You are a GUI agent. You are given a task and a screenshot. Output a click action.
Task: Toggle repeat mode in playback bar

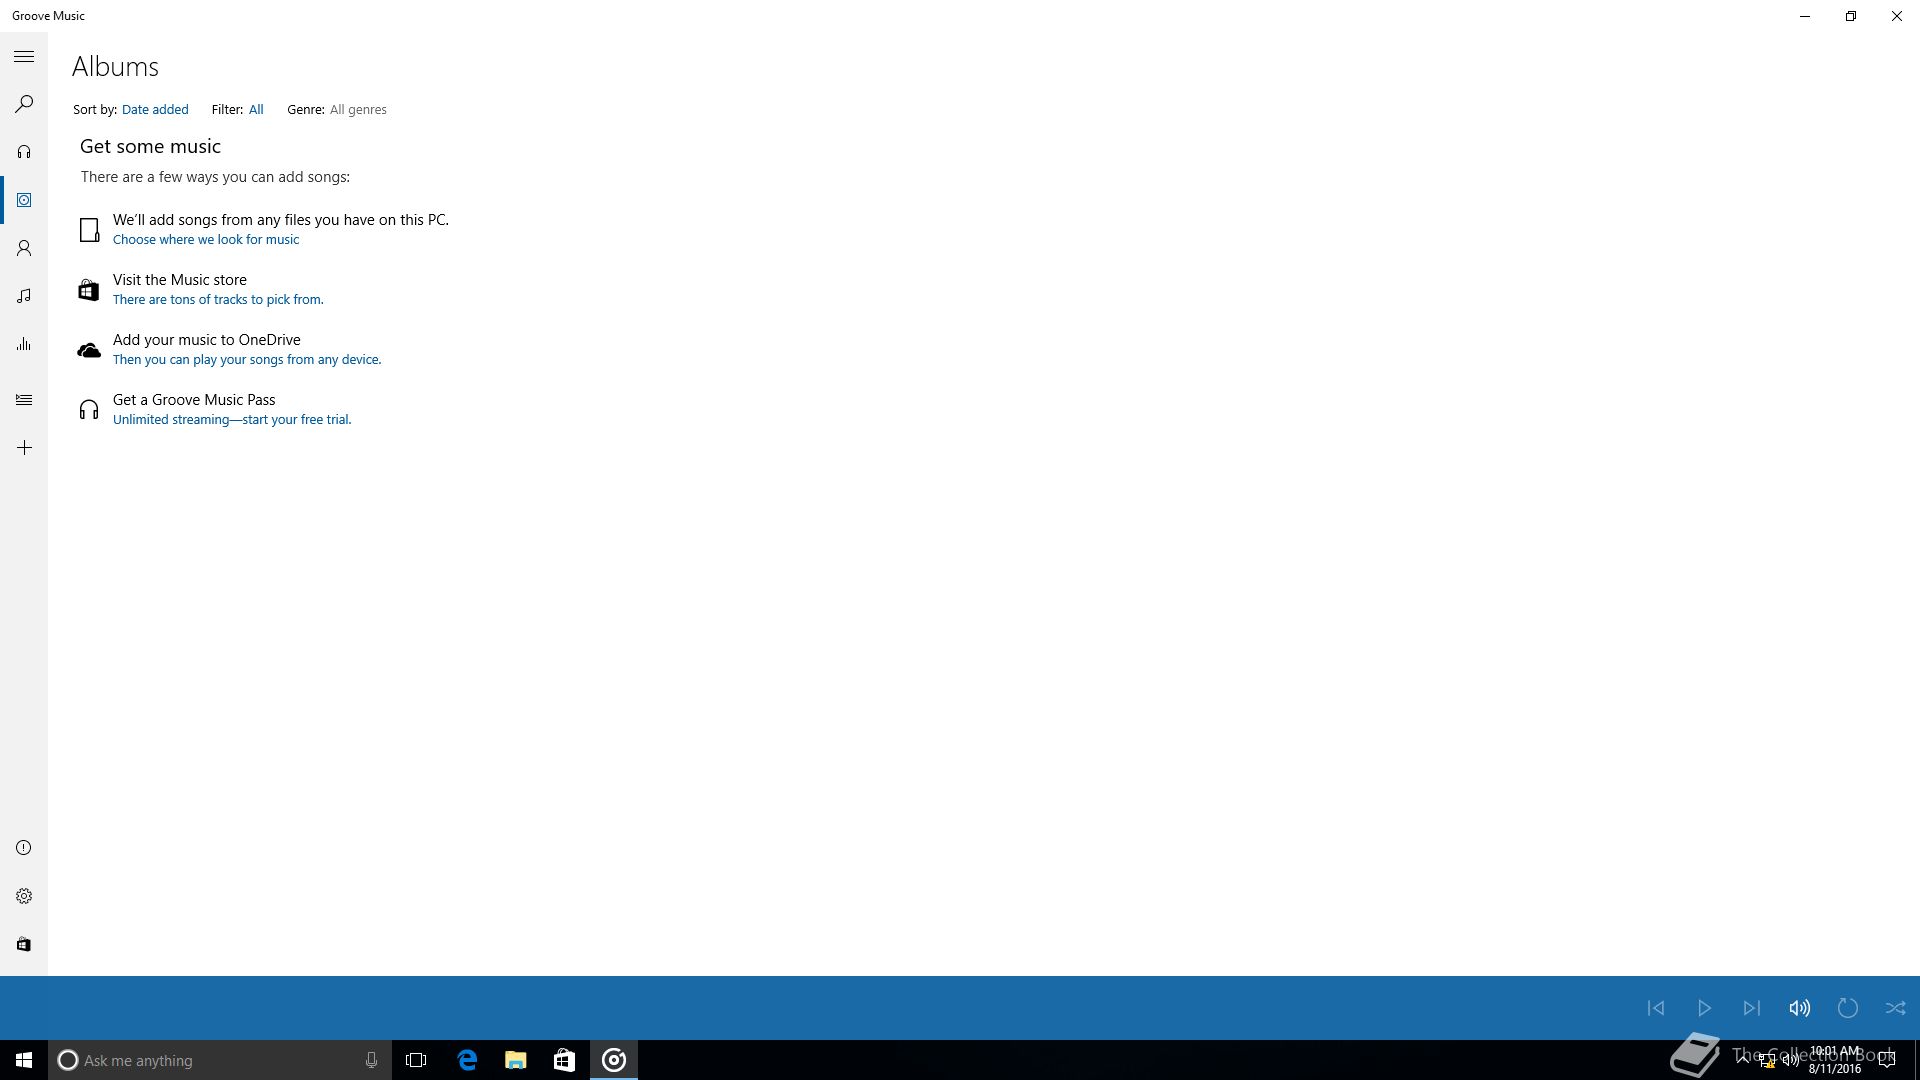pyautogui.click(x=1848, y=1008)
